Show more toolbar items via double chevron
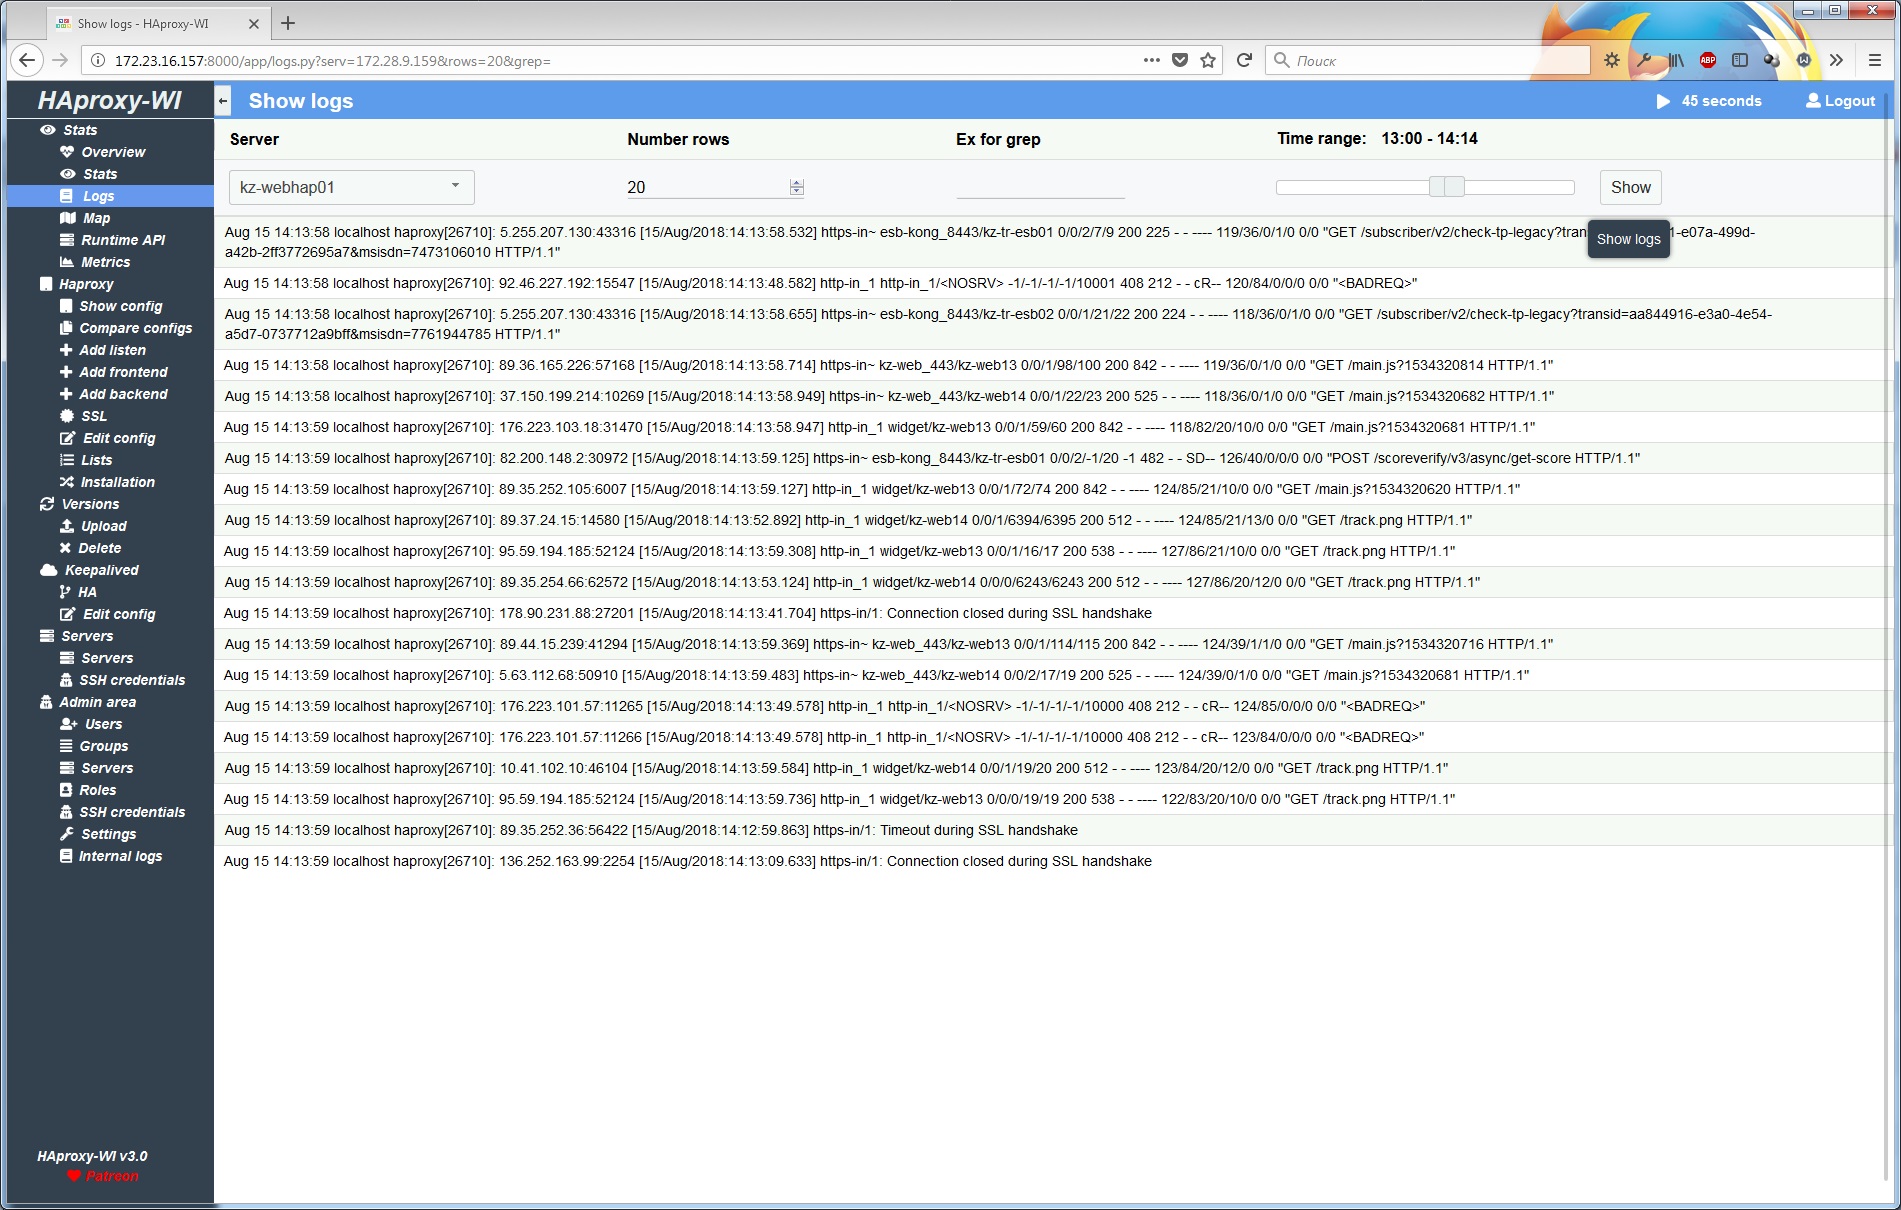Screen dimensions: 1901x1210 click(1836, 60)
